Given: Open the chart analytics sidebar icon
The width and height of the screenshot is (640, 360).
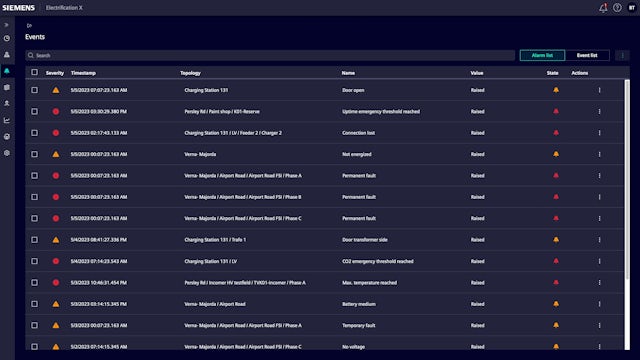Looking at the screenshot, I should point(7,120).
